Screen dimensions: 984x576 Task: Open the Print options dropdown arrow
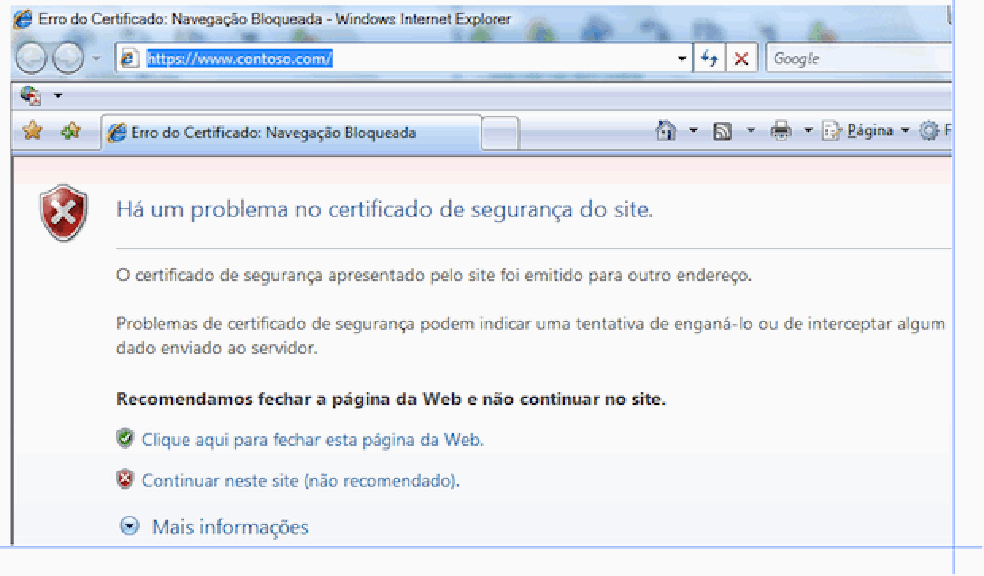coord(807,130)
